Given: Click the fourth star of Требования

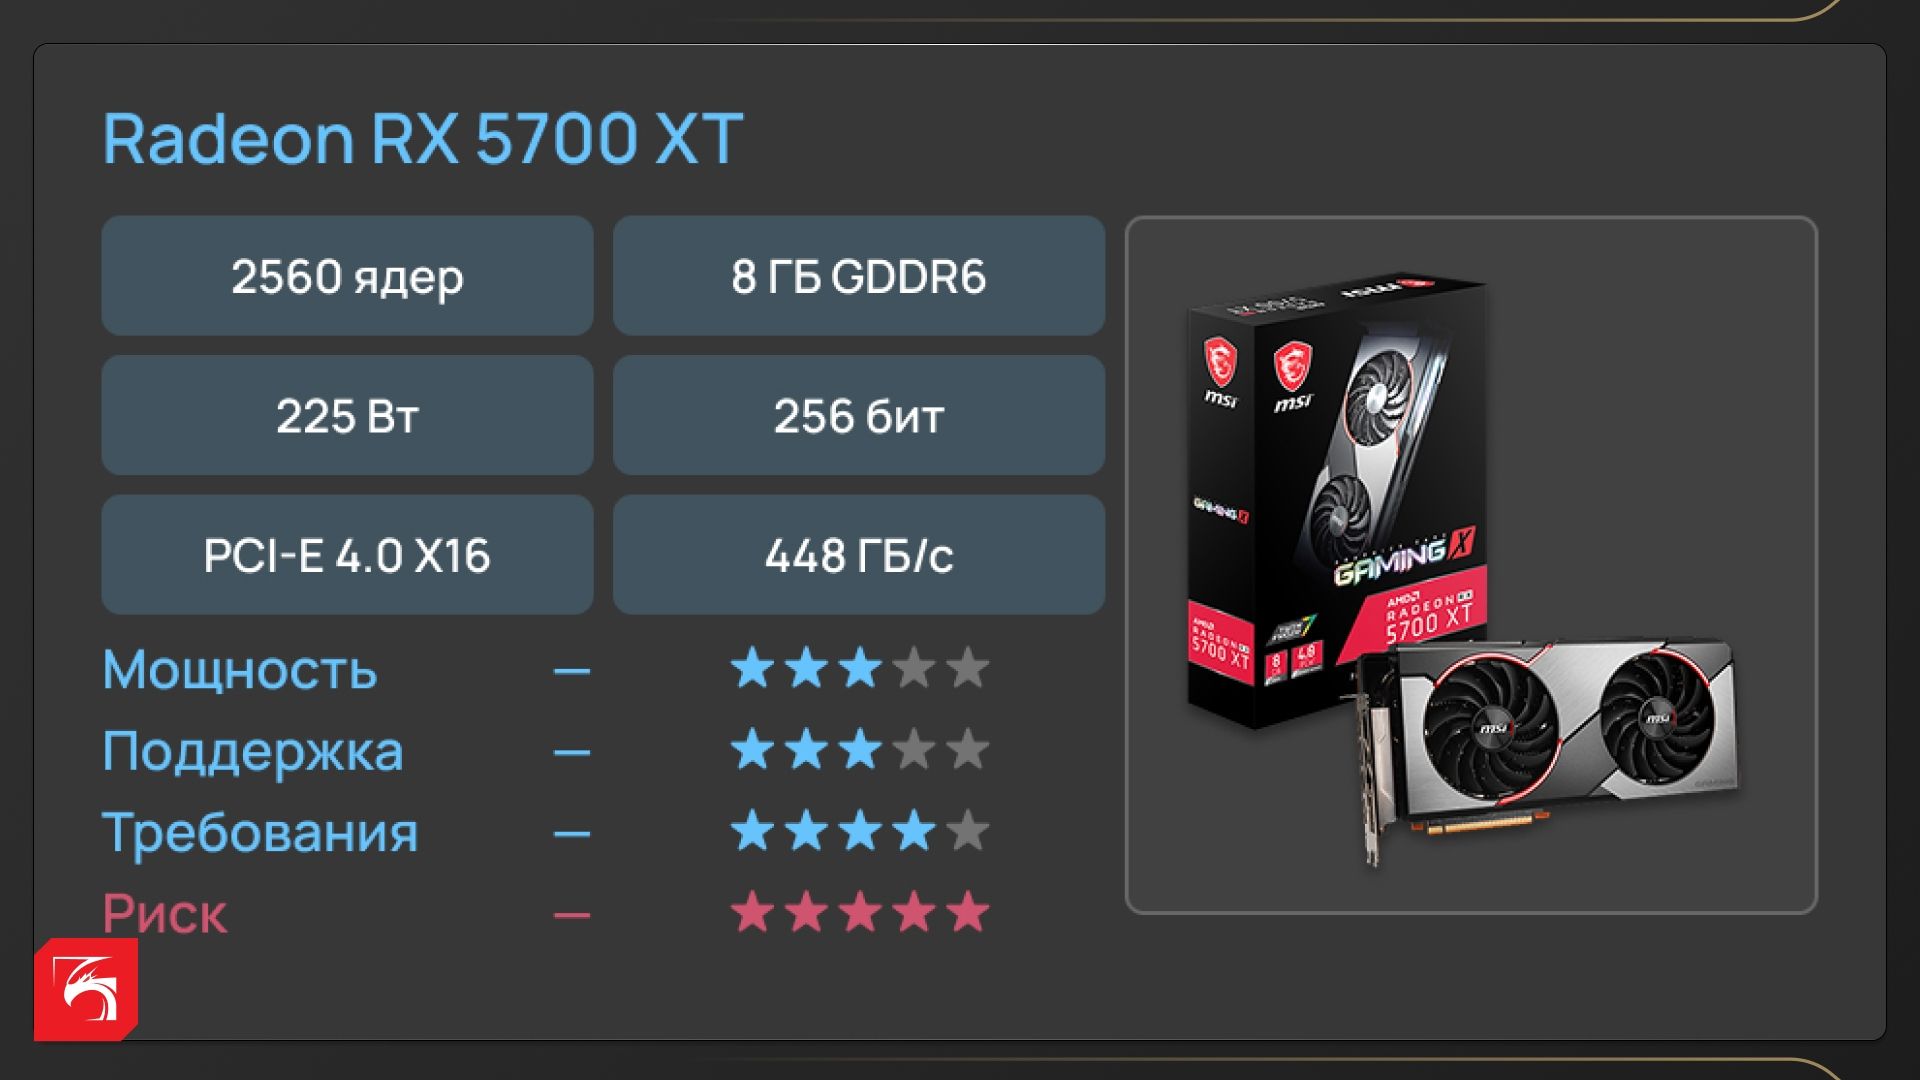Looking at the screenshot, I should click(914, 831).
